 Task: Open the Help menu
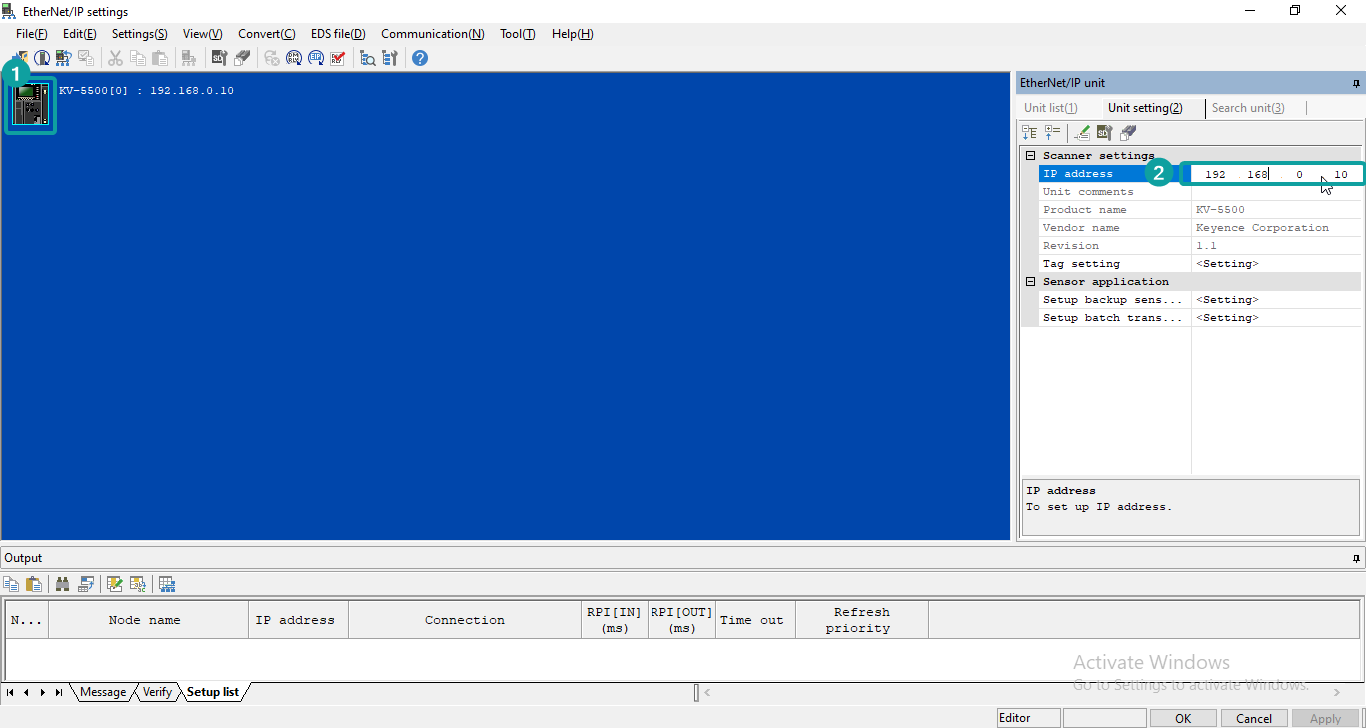(573, 34)
